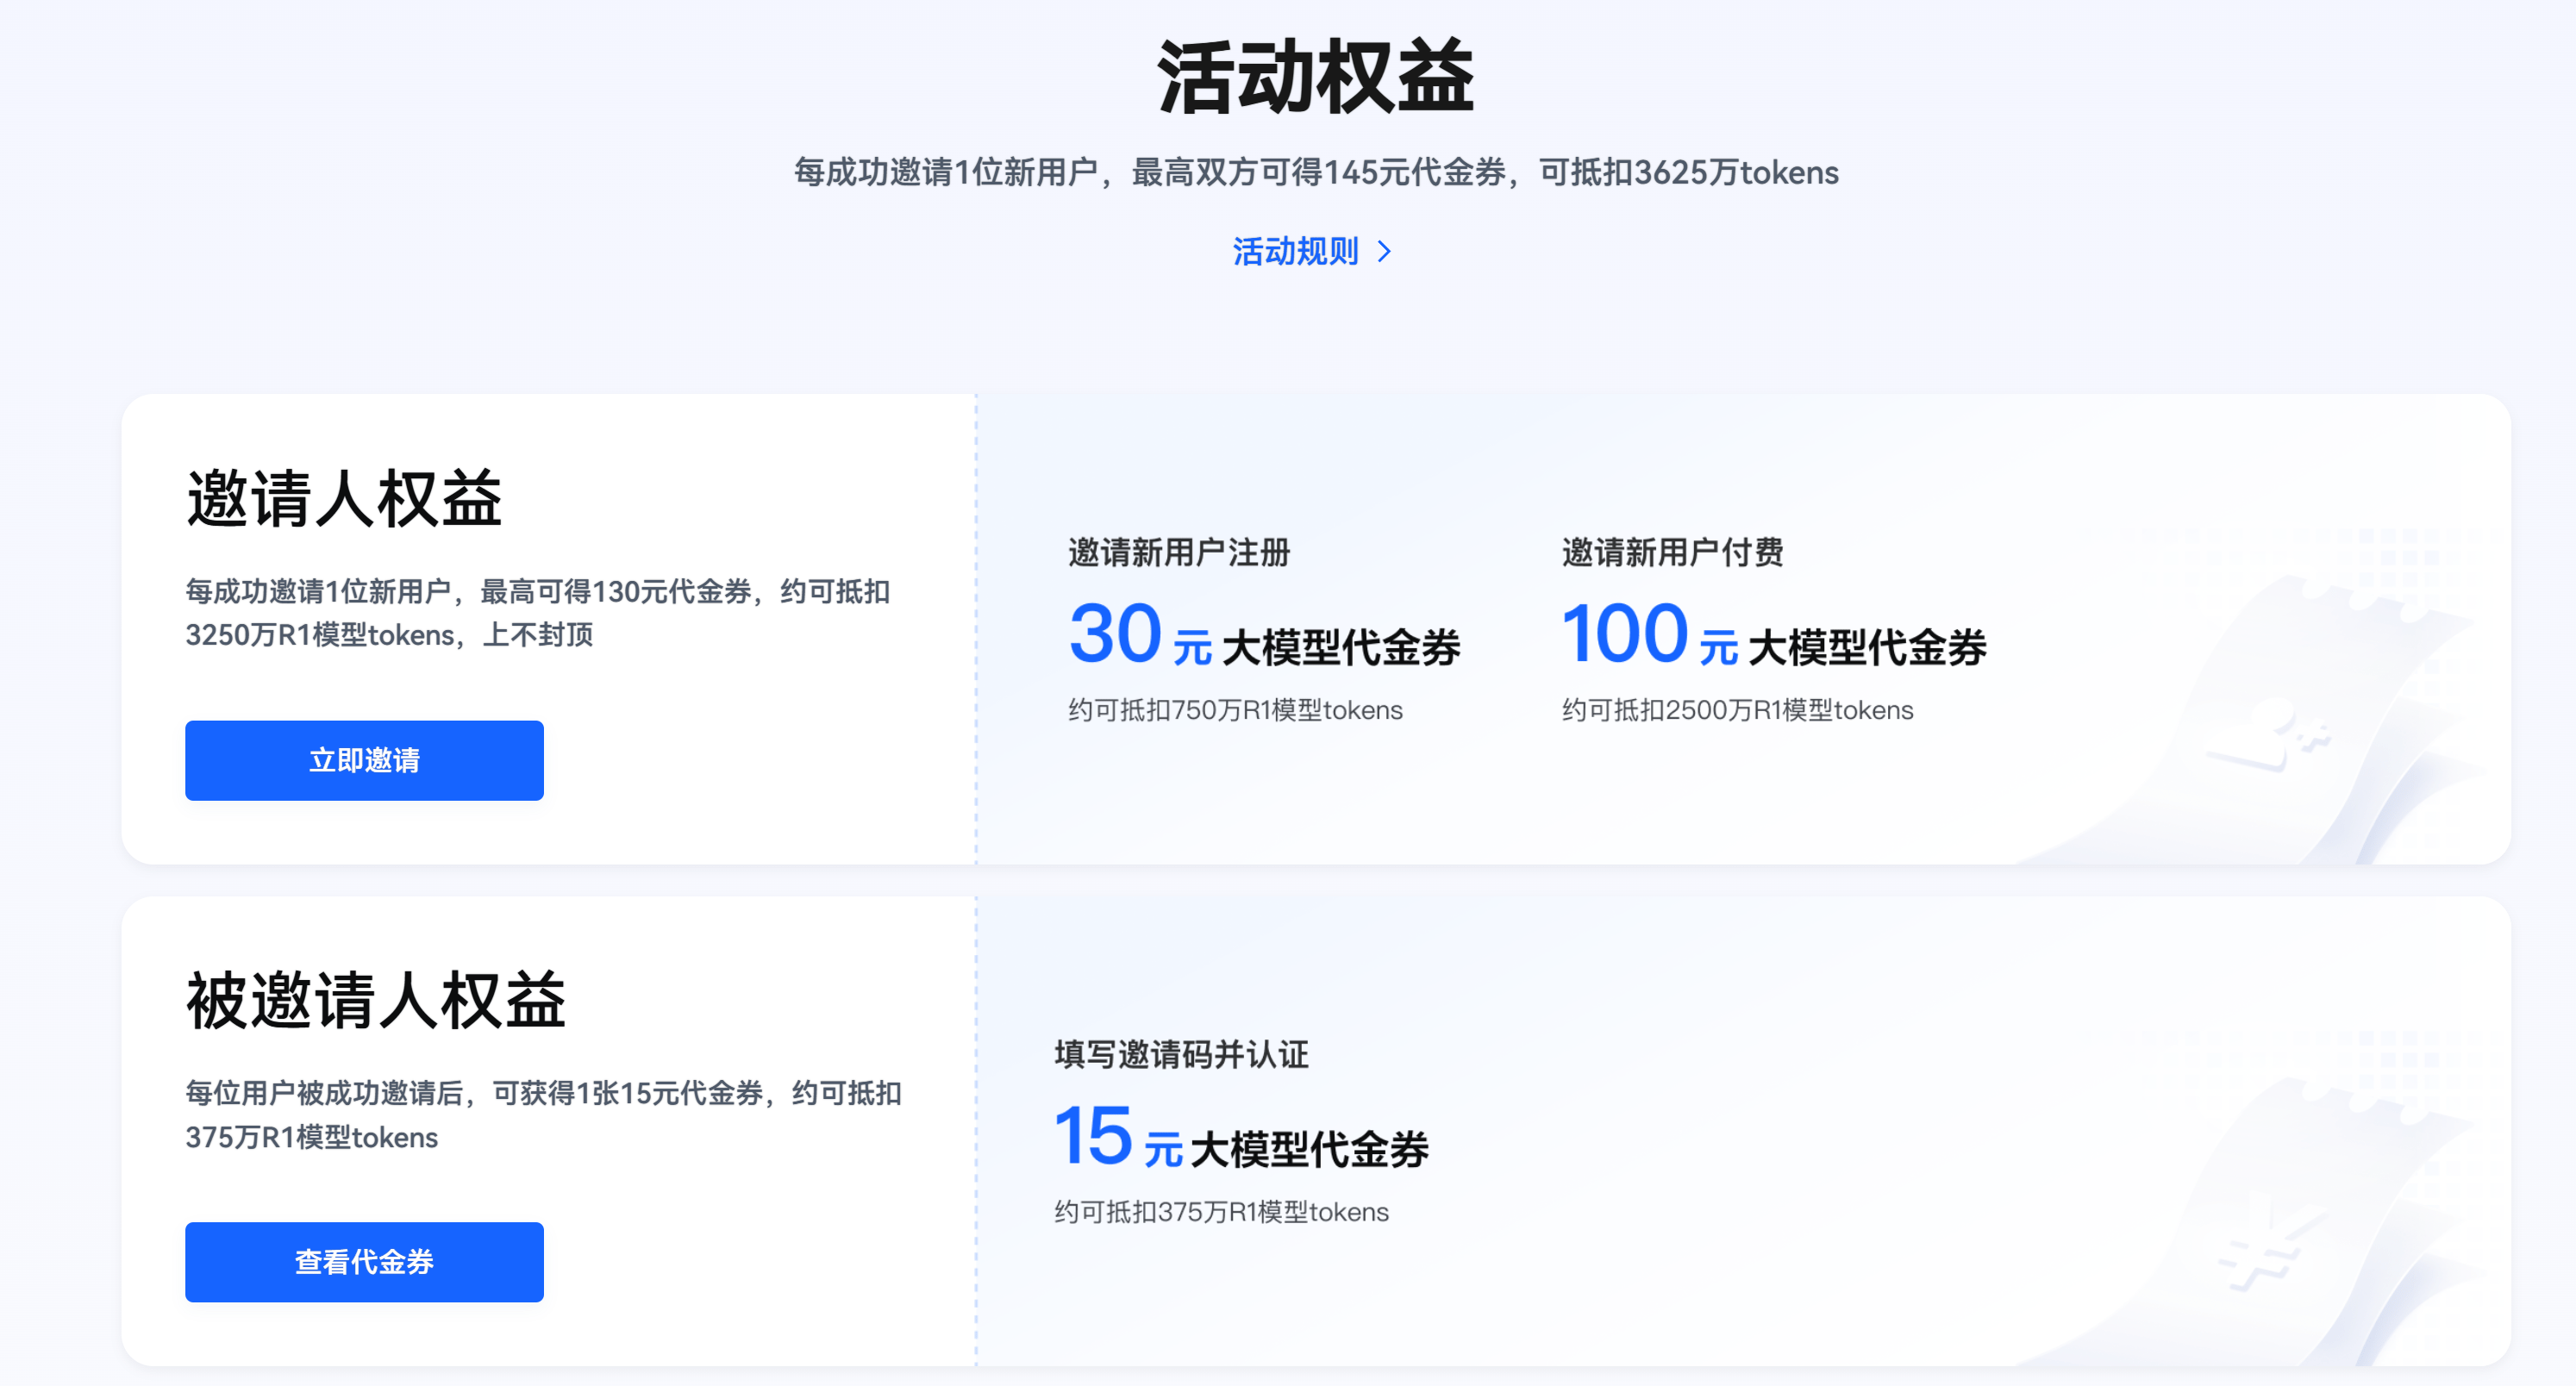Click the 100 元 大模型代金券 amount
The height and width of the screenshot is (1386, 2576).
click(1774, 635)
